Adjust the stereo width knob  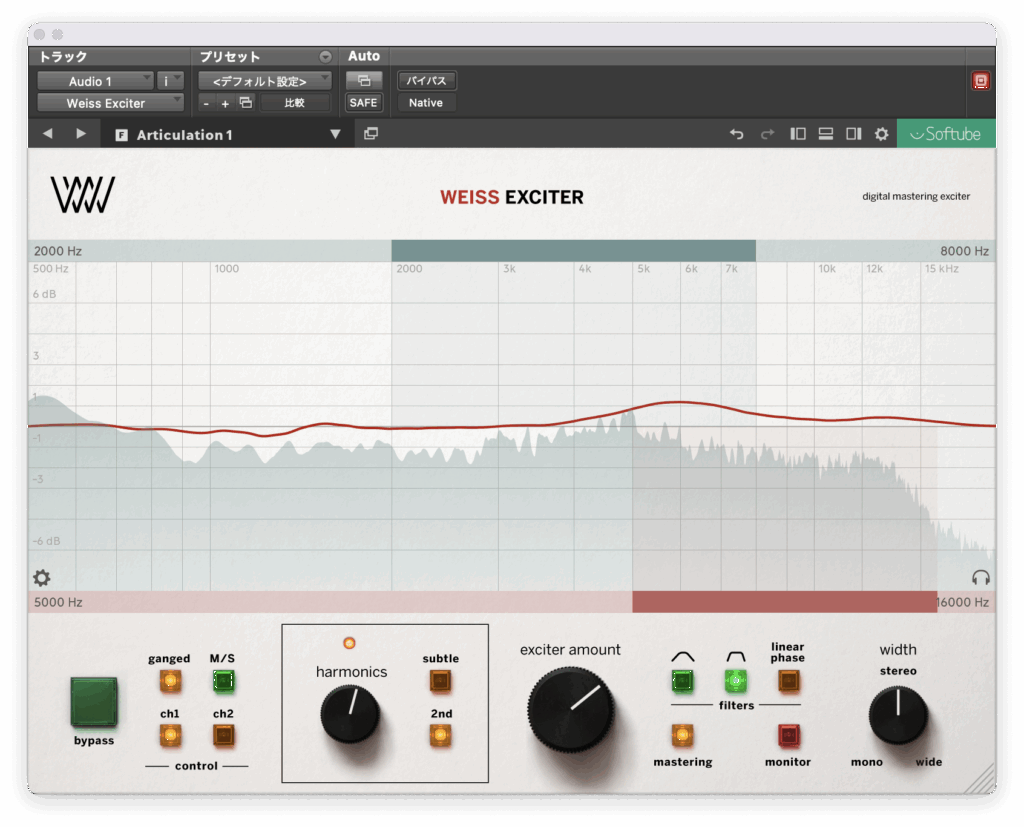point(898,715)
